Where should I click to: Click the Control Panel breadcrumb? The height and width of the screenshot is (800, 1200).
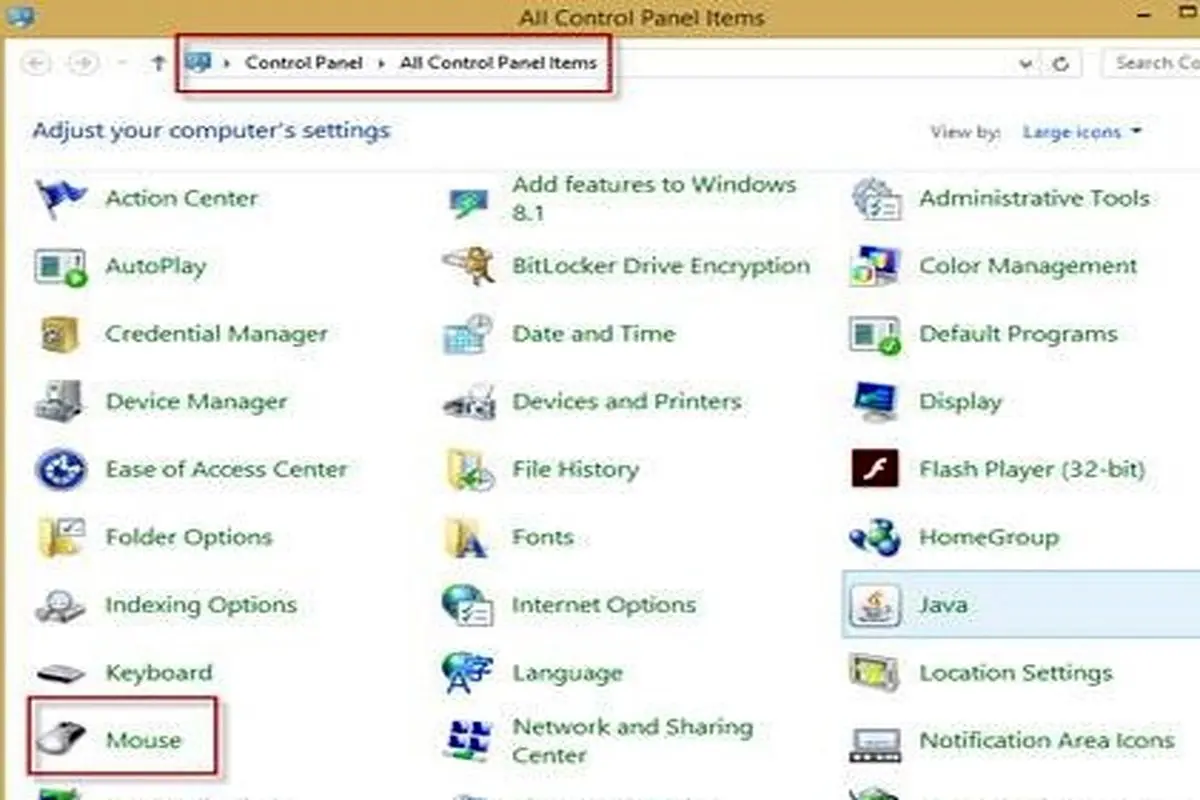pyautogui.click(x=304, y=63)
